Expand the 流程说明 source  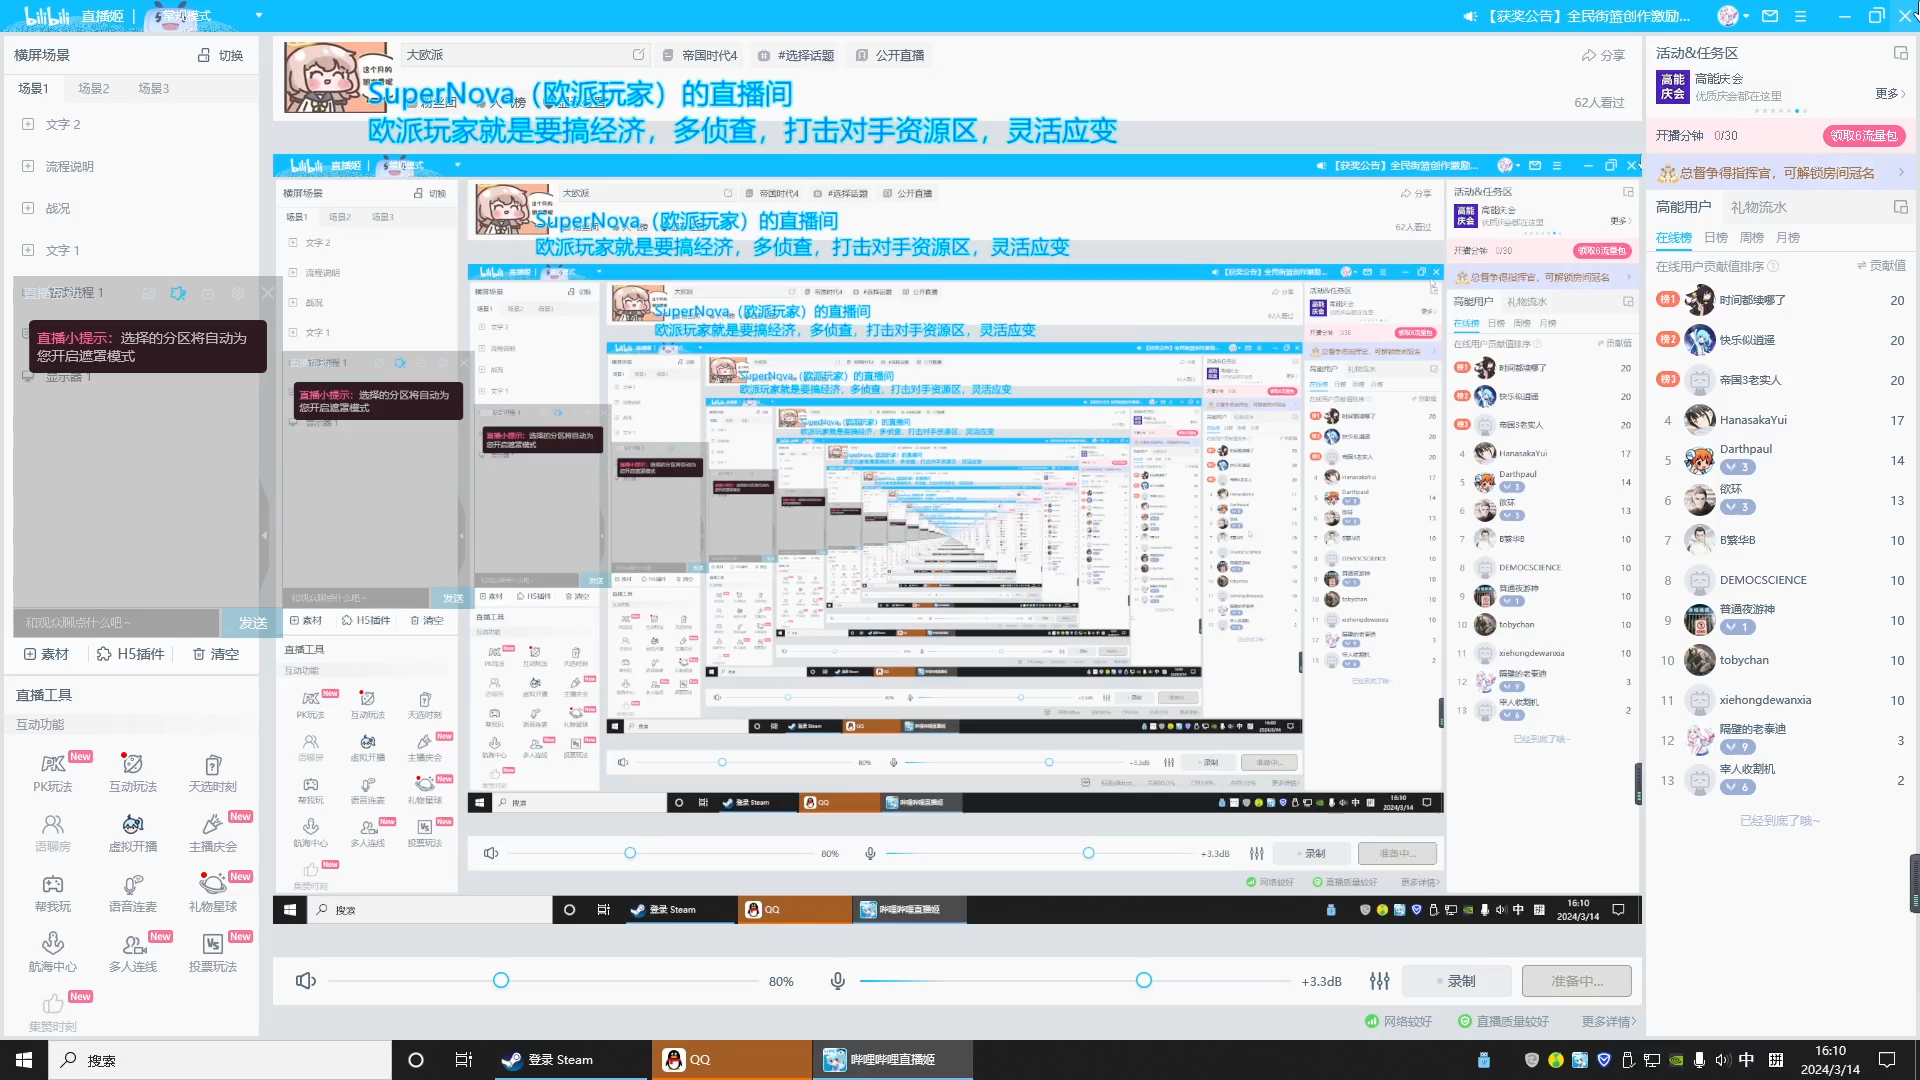pos(28,166)
